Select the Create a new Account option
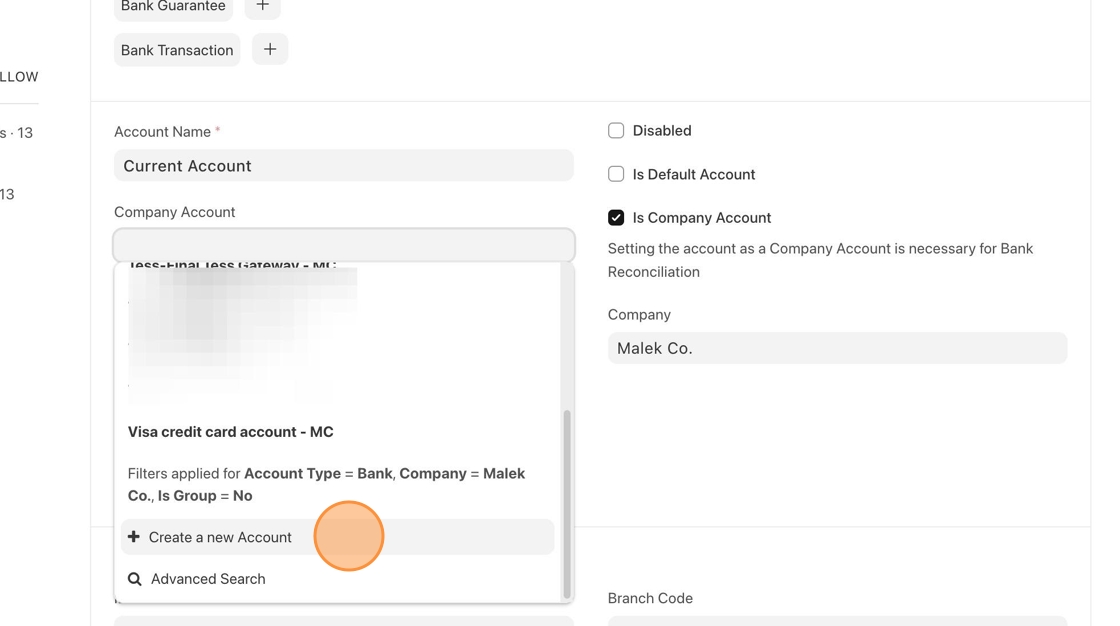This screenshot has height=626, width=1120. [x=220, y=537]
